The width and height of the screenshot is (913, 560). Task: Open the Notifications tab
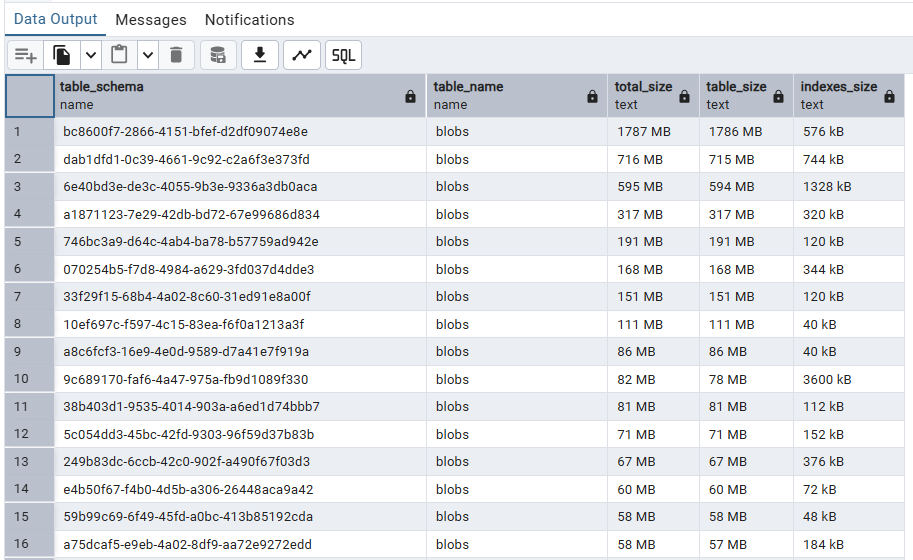pos(249,20)
